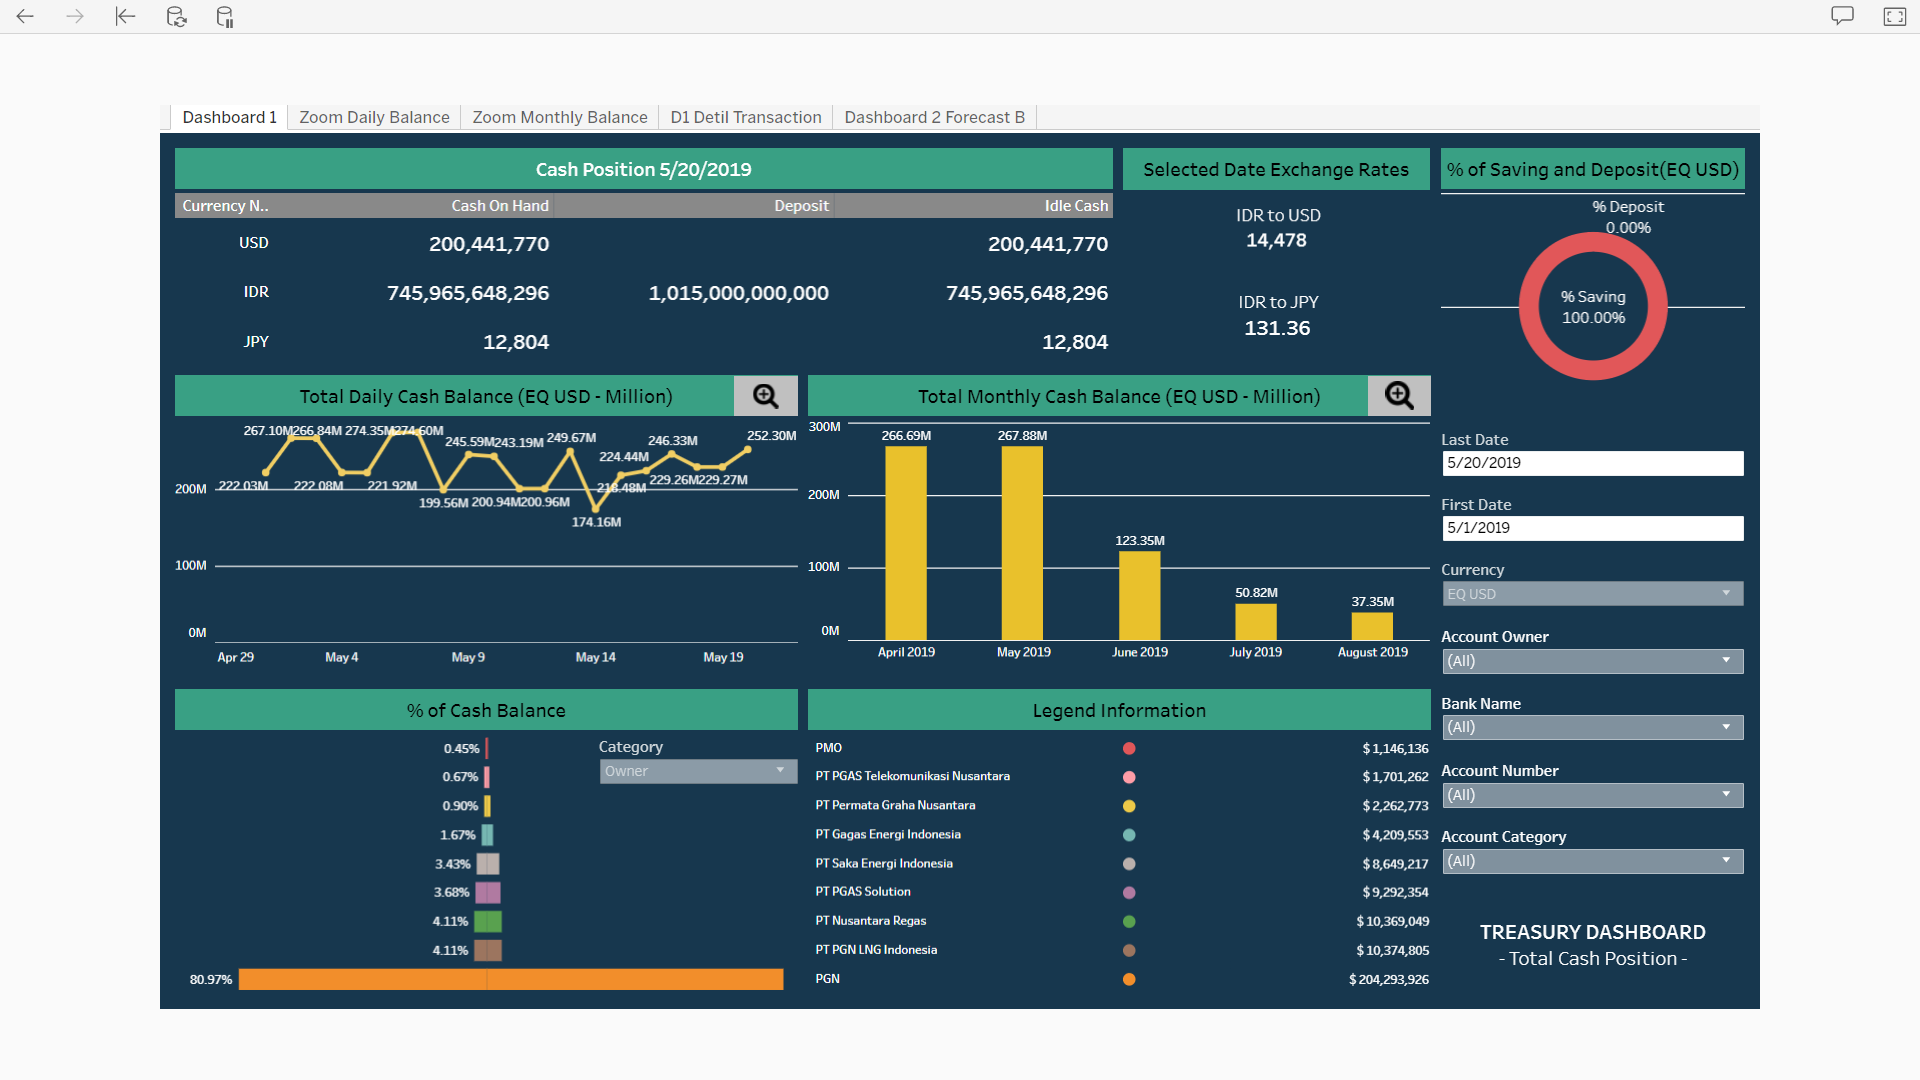Refresh the data source via the refresh icon
The width and height of the screenshot is (1920, 1080).
pyautogui.click(x=176, y=16)
